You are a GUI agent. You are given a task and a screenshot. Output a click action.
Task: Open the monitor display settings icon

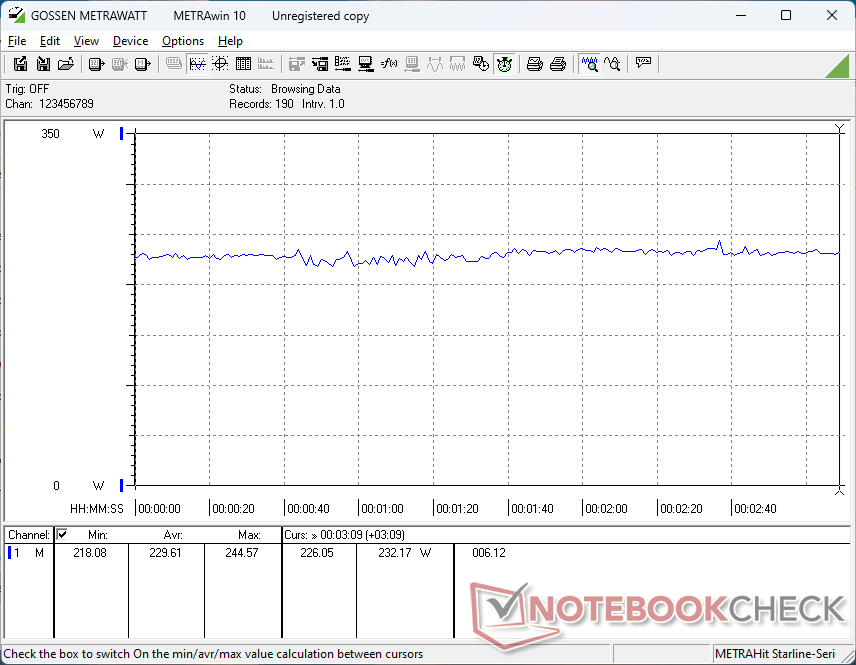pos(366,64)
